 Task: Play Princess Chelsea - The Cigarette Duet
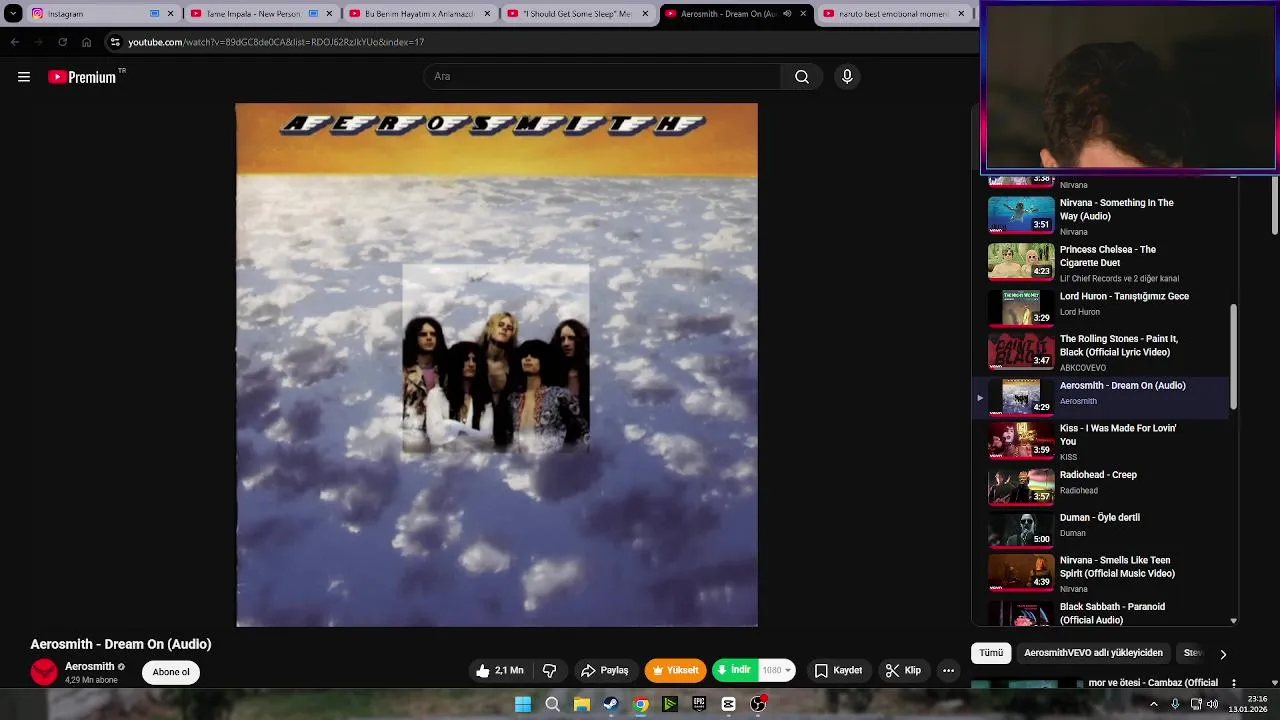coord(1100,263)
